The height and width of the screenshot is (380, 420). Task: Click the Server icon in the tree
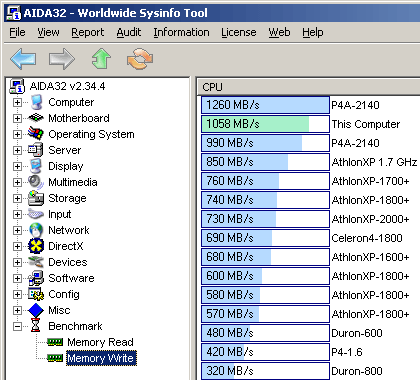click(x=36, y=150)
